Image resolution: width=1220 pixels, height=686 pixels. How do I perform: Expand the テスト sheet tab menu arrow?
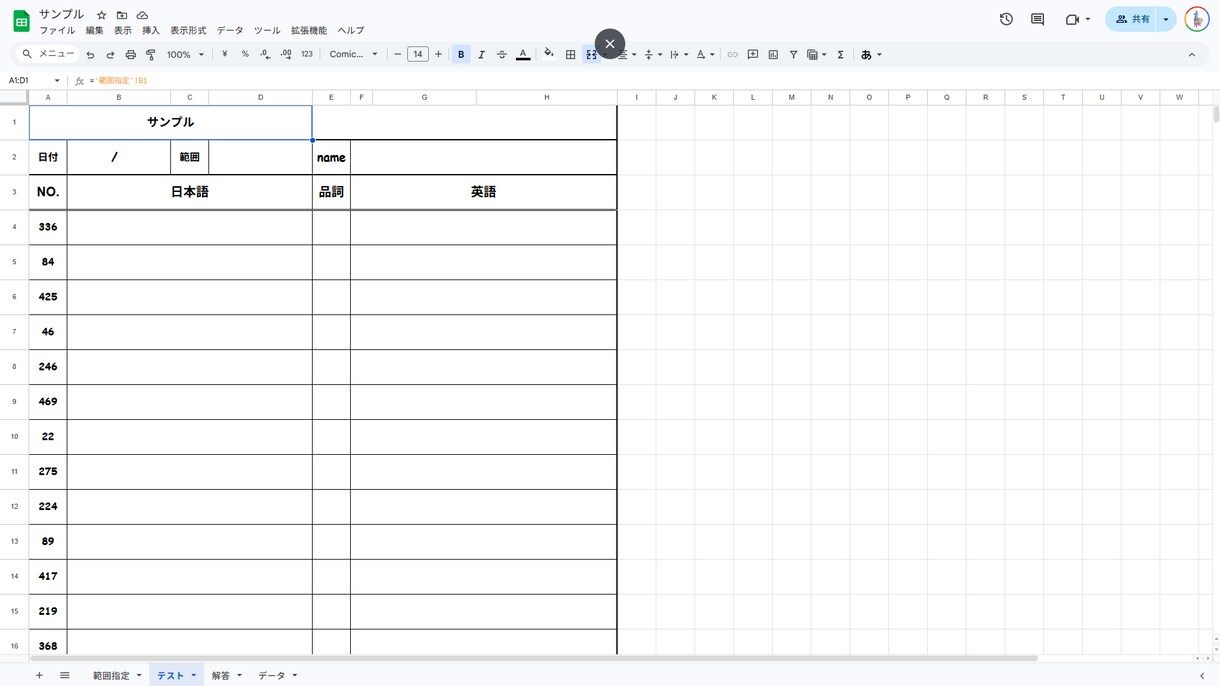tap(194, 676)
